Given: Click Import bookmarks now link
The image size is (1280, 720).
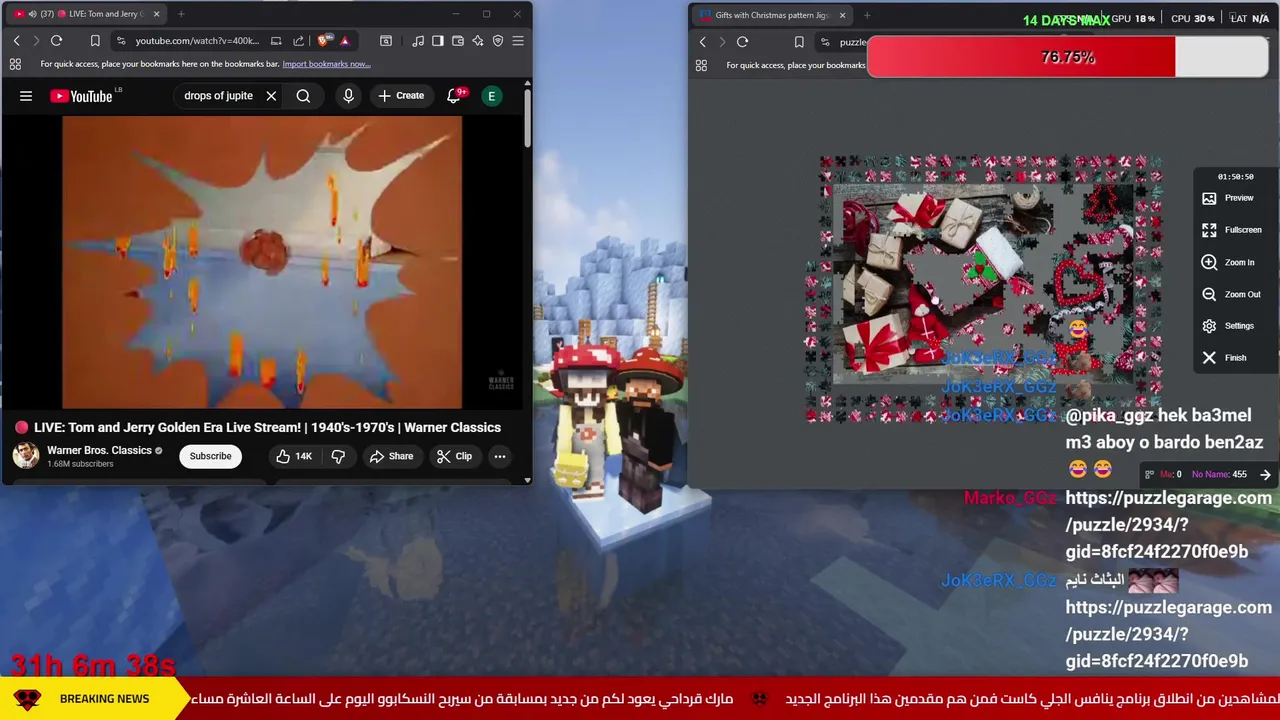Looking at the screenshot, I should 326,64.
